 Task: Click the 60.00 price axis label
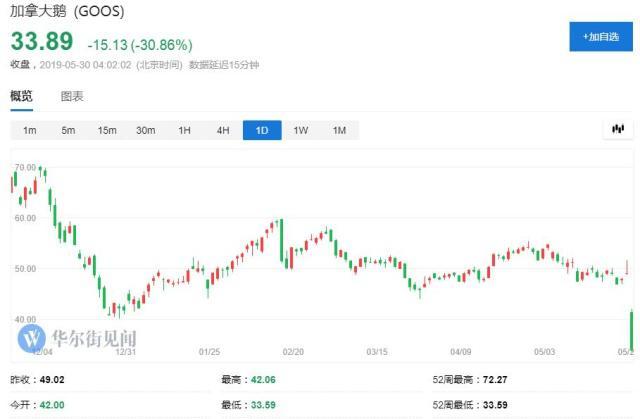pos(25,218)
